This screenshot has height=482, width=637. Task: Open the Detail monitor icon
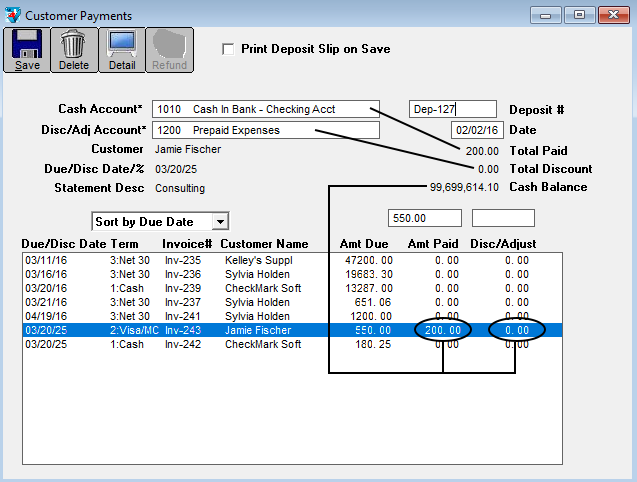click(122, 49)
